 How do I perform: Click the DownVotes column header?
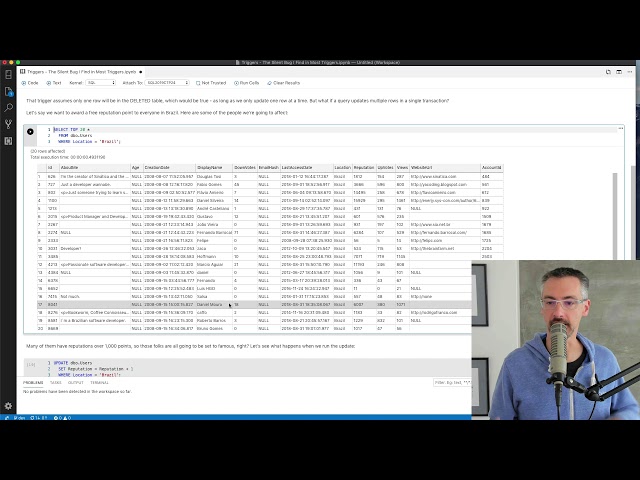coord(244,168)
